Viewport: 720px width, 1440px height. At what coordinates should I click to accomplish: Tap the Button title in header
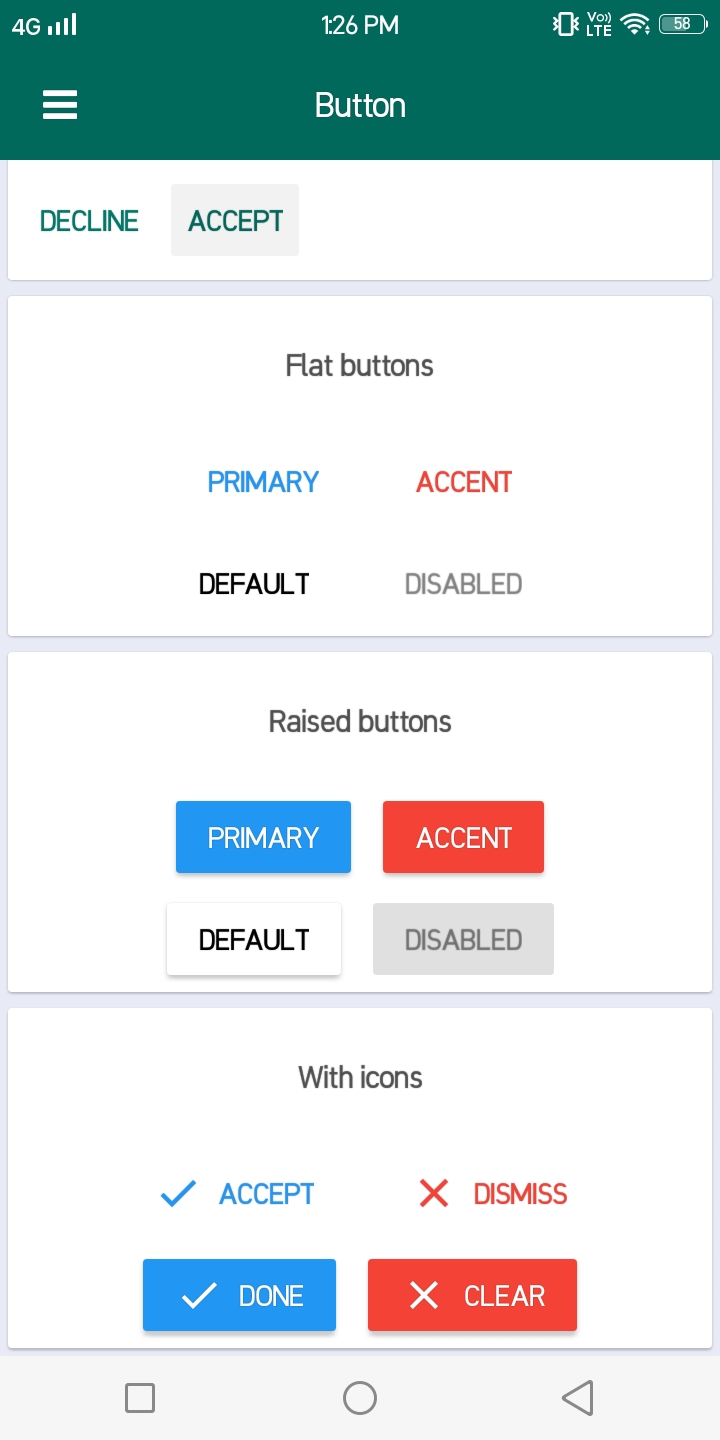tap(360, 105)
